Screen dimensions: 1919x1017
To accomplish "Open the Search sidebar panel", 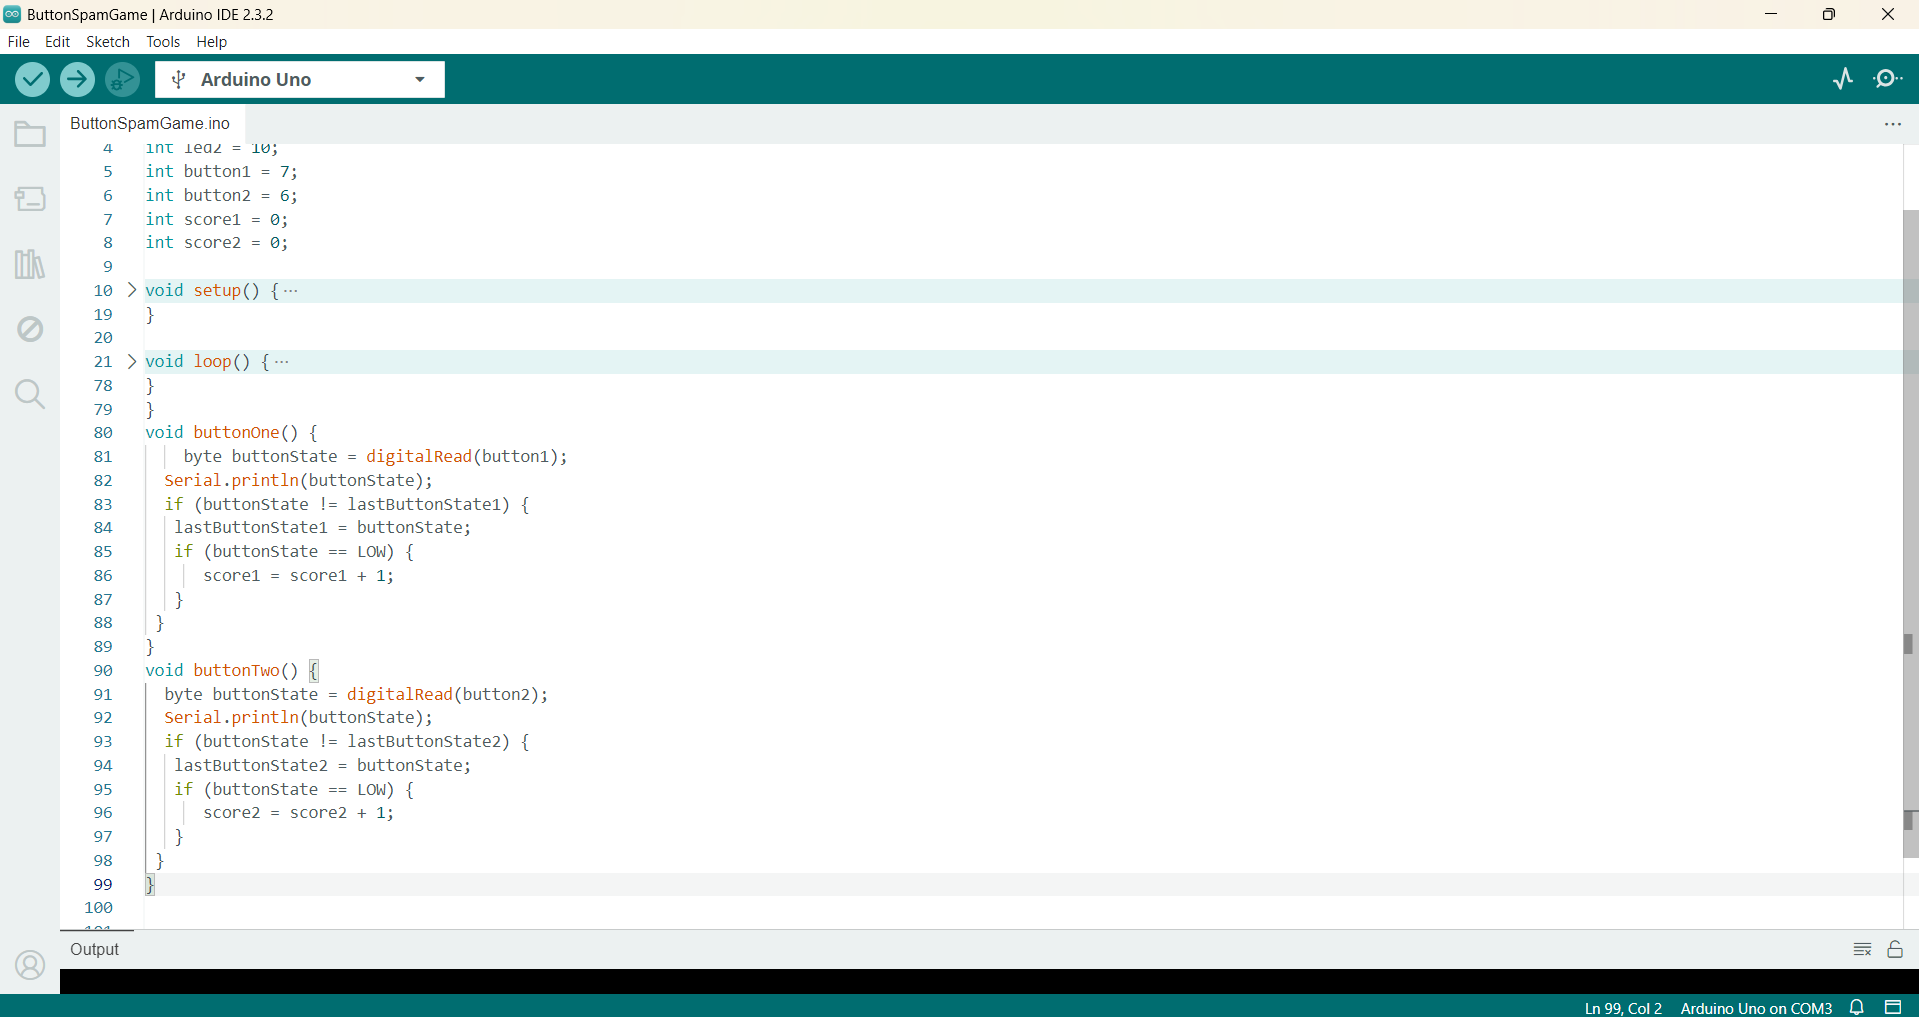I will pyautogui.click(x=30, y=394).
